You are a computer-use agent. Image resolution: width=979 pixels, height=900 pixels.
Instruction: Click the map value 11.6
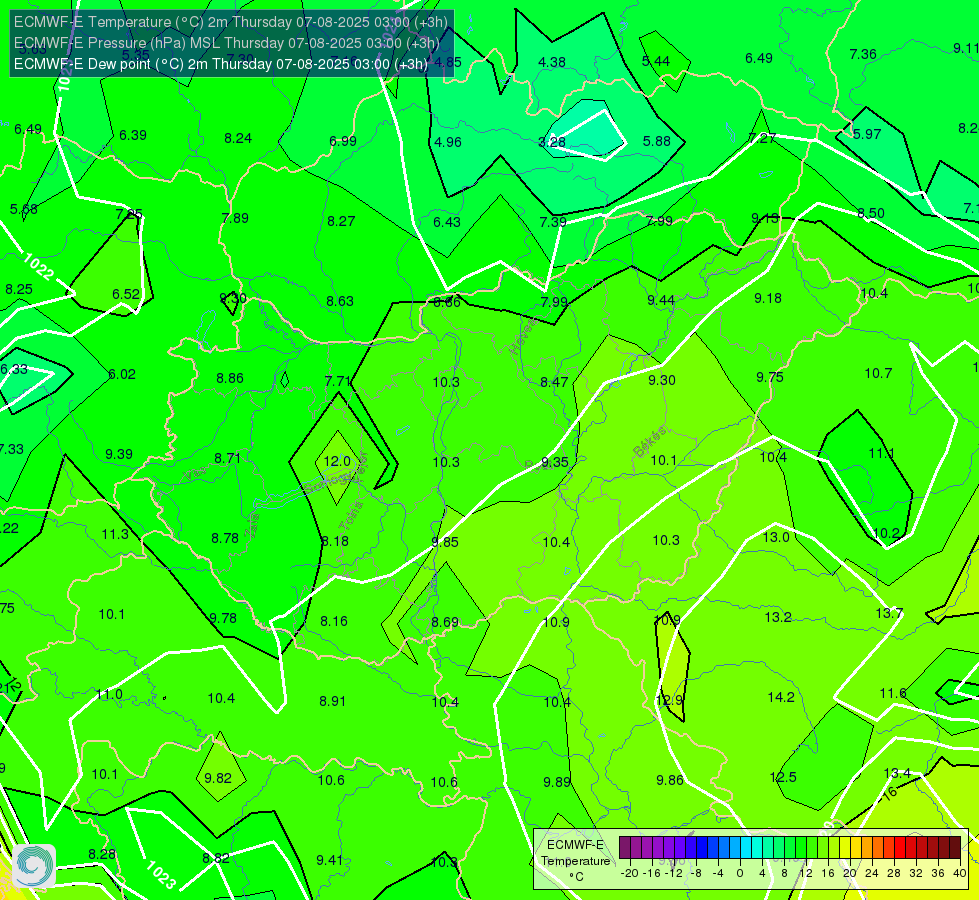[893, 693]
